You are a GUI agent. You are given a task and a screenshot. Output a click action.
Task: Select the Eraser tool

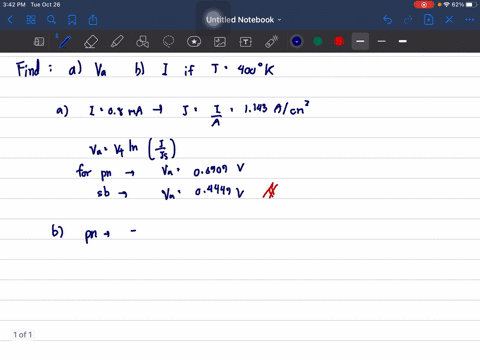click(x=91, y=42)
